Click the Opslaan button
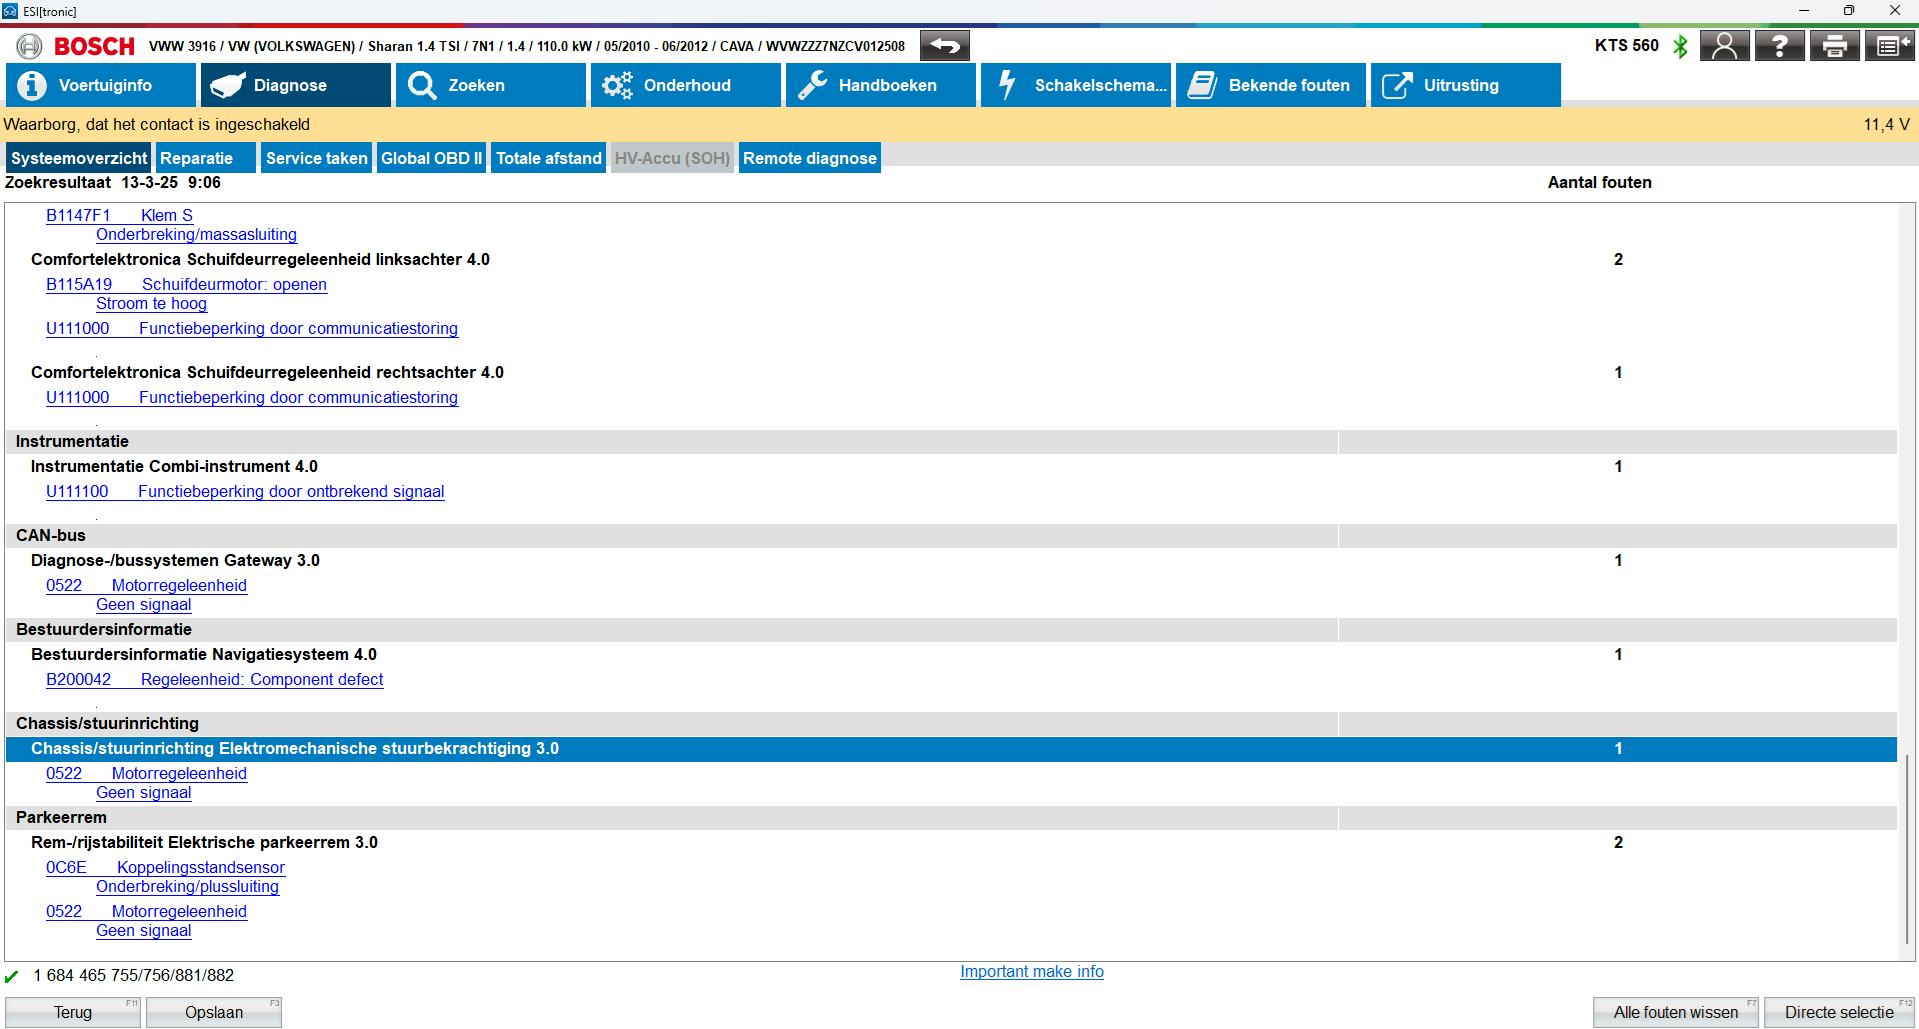The image size is (1919, 1029). point(213,1012)
